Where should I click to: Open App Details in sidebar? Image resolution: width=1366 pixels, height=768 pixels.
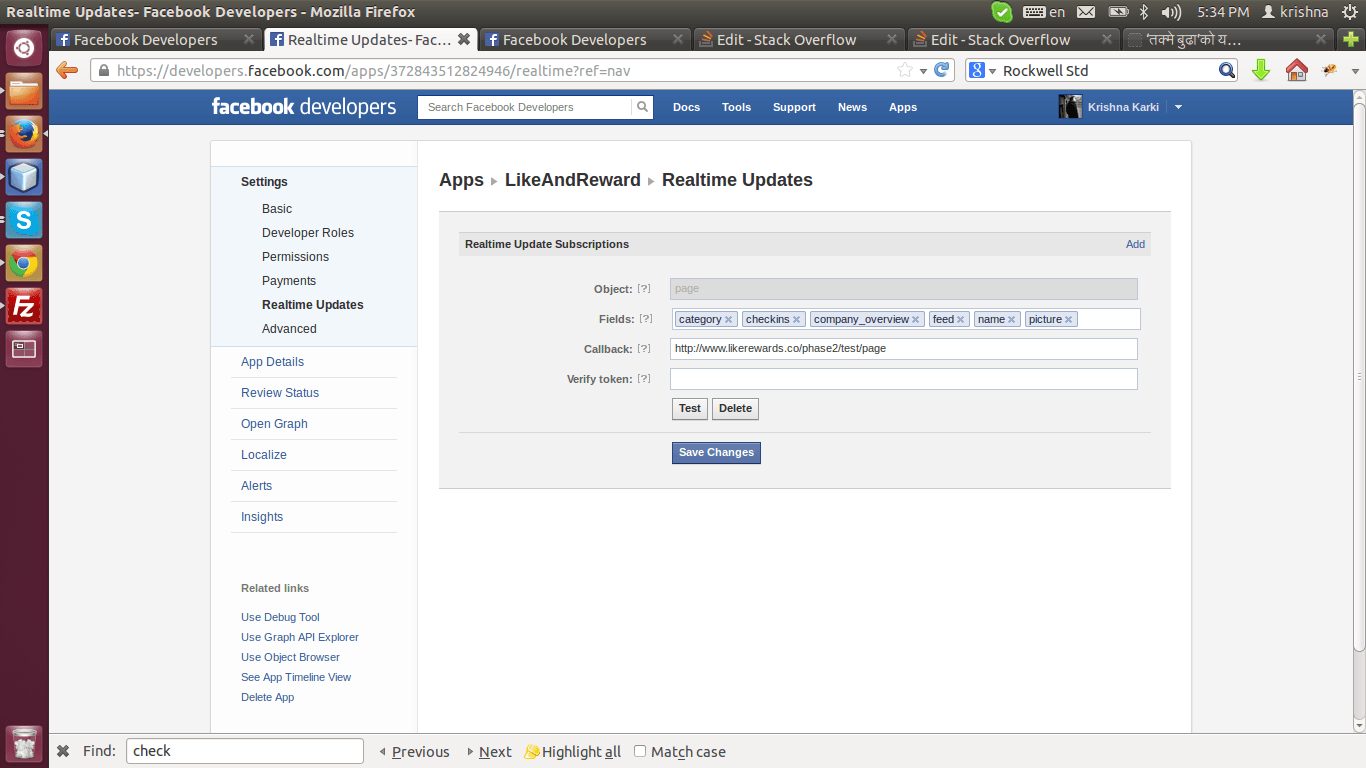tap(272, 362)
